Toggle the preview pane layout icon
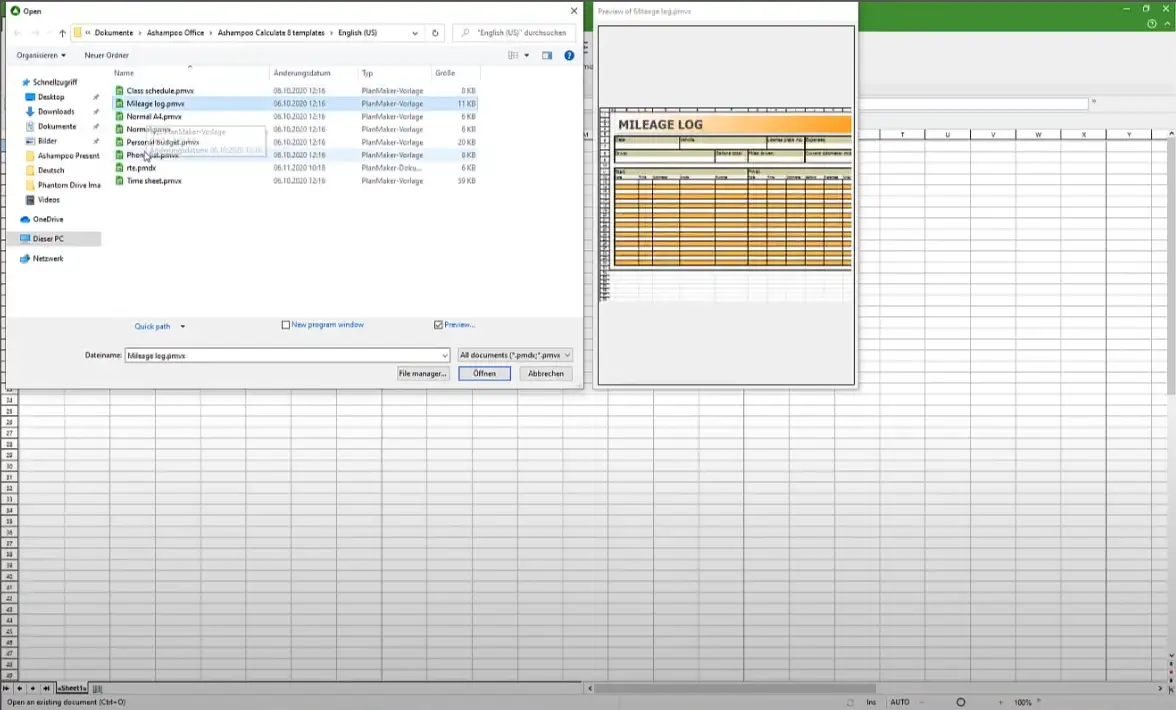The width and height of the screenshot is (1176, 710). pyautogui.click(x=547, y=55)
